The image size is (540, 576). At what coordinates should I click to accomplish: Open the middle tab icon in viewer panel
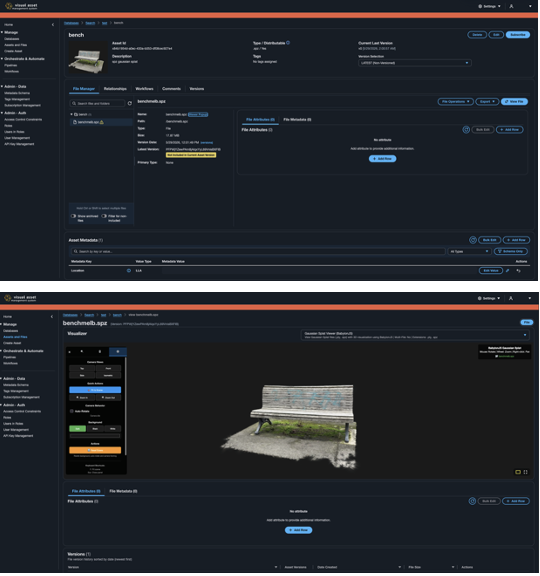coord(100,352)
